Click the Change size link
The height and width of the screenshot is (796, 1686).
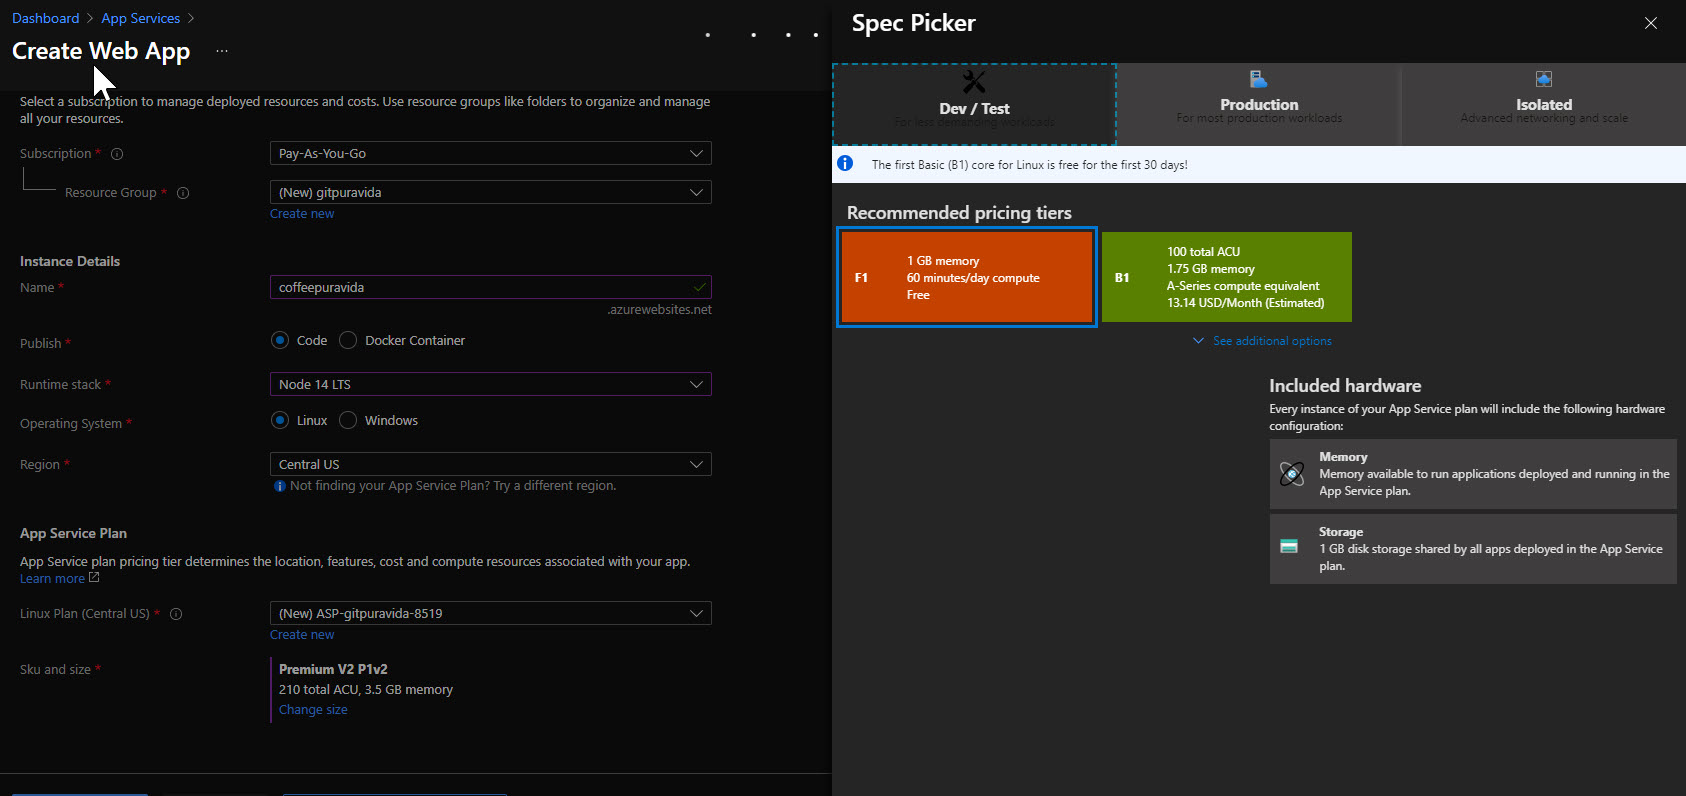[x=313, y=710]
